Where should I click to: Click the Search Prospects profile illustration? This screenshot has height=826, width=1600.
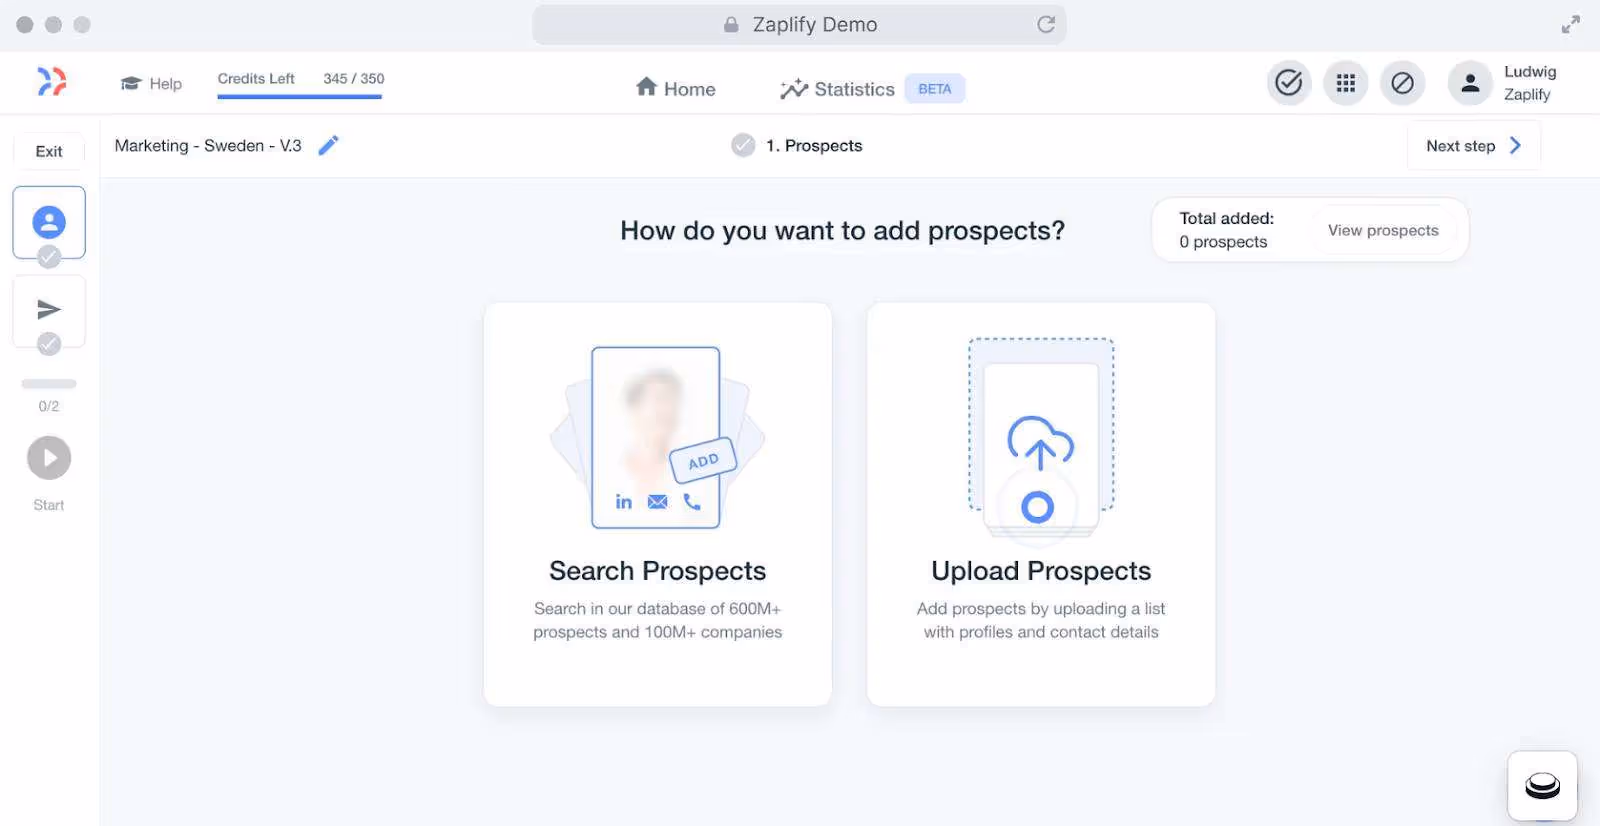657,437
